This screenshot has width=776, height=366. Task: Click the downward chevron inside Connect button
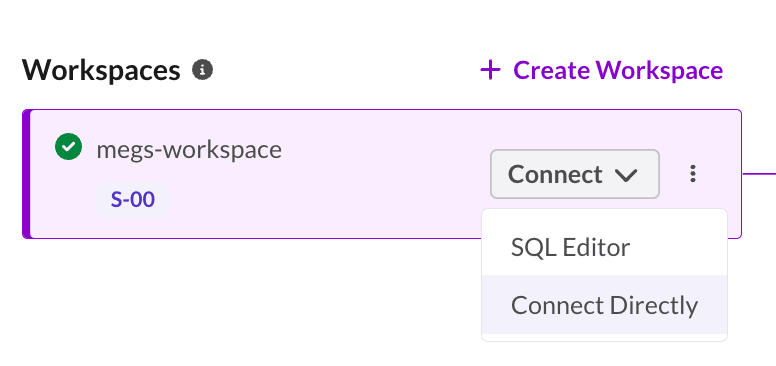click(626, 175)
